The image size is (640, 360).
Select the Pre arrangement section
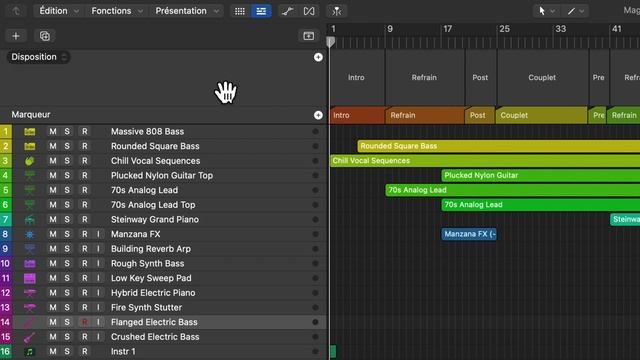pos(599,78)
